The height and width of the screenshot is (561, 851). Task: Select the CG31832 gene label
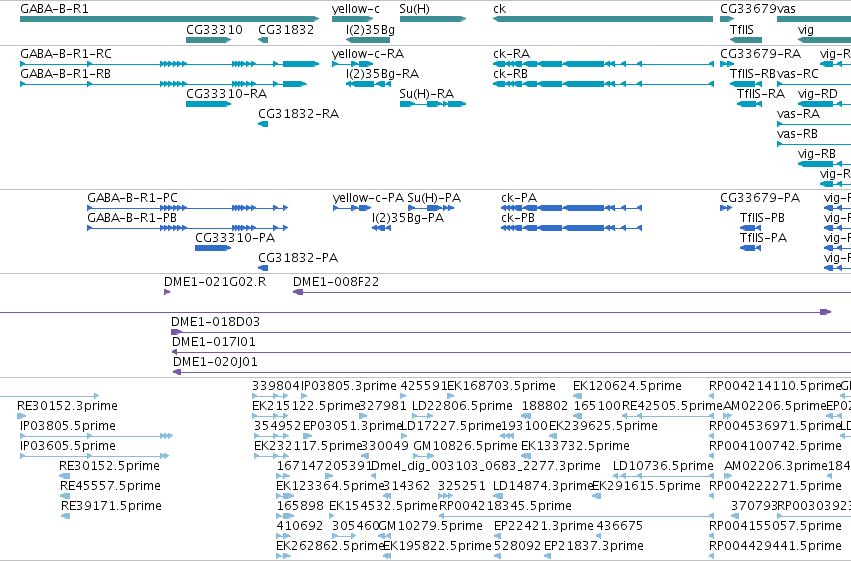coord(286,30)
